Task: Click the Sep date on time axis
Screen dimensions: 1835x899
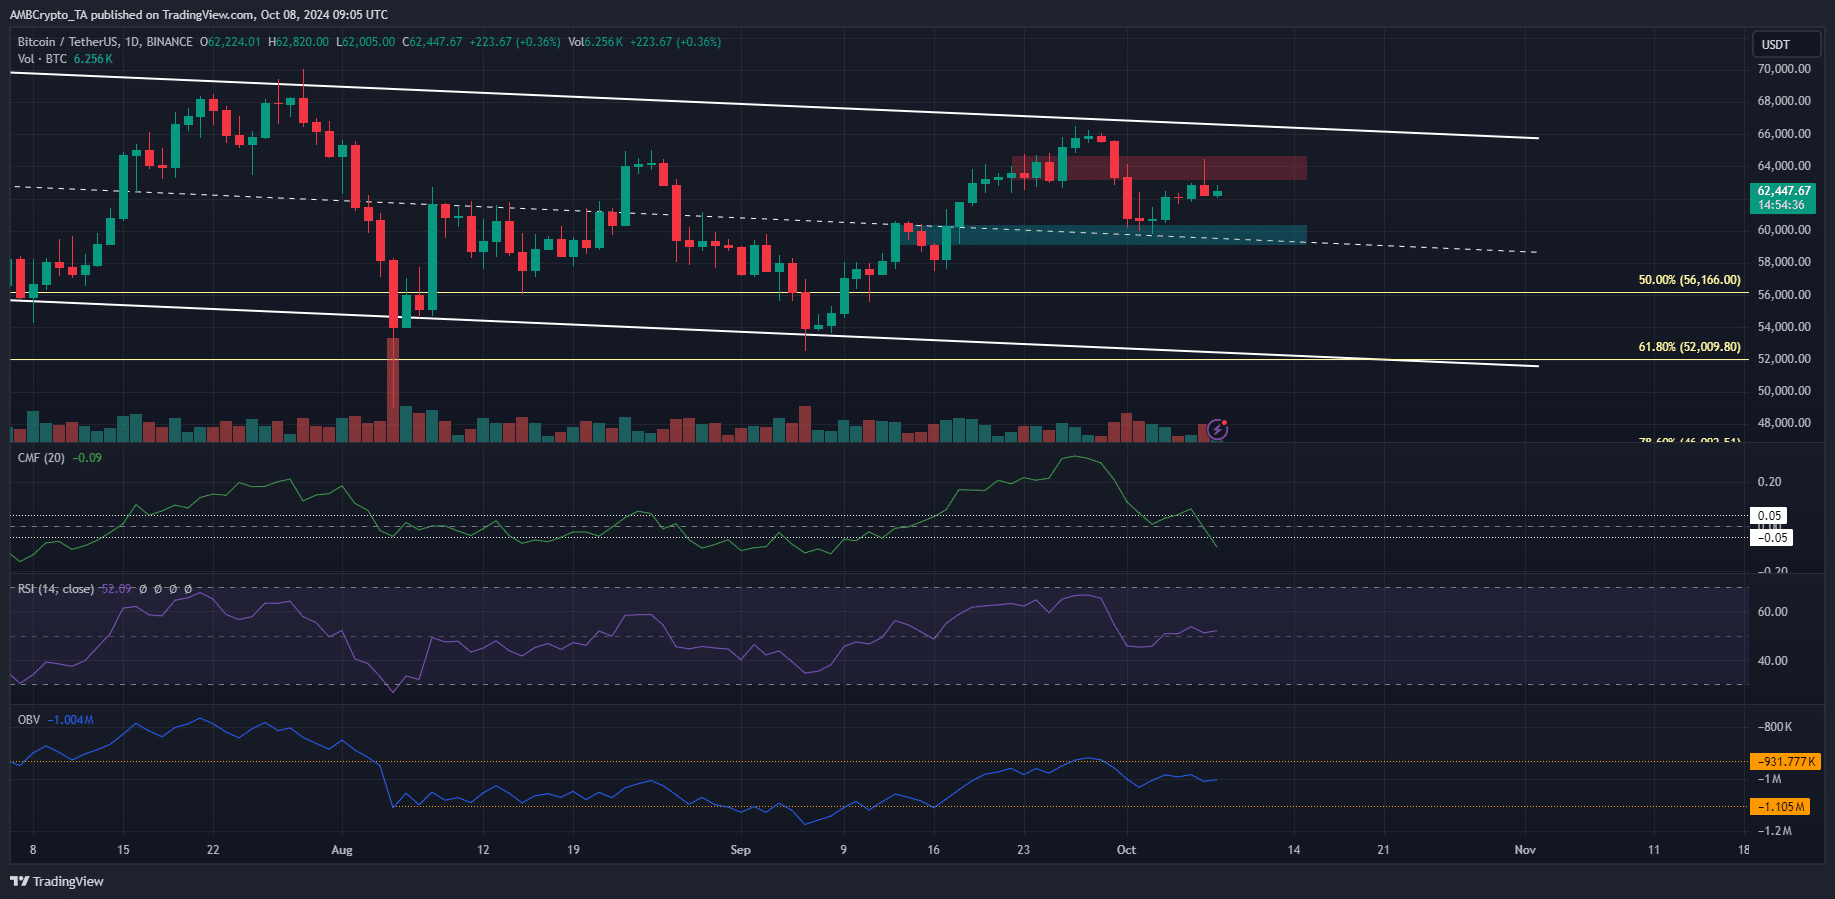Action: tap(740, 850)
